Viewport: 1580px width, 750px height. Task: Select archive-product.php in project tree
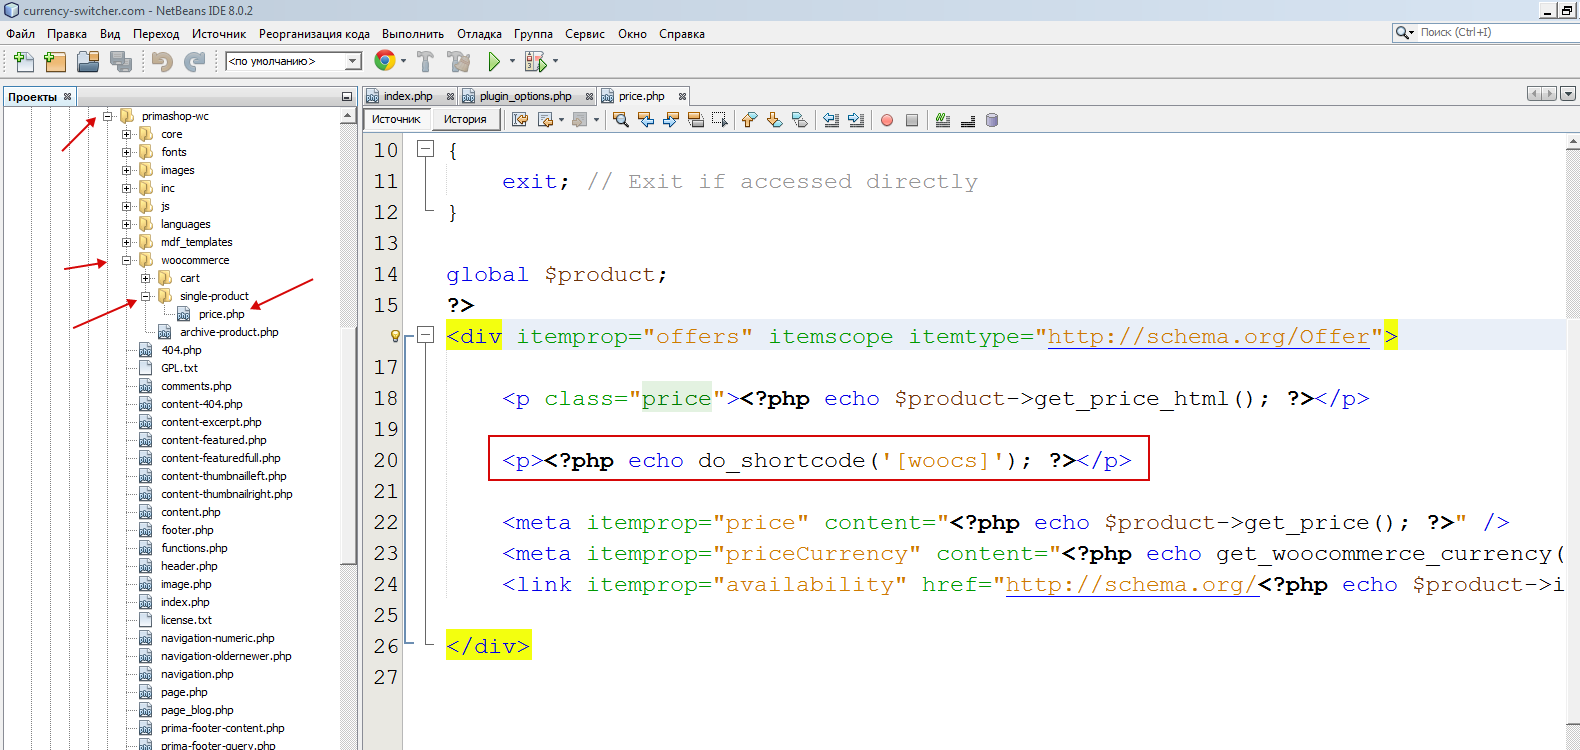229,332
